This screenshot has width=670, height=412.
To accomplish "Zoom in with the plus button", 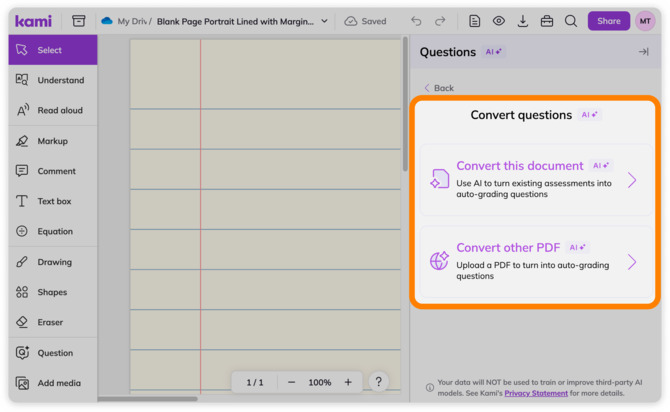I will click(348, 382).
